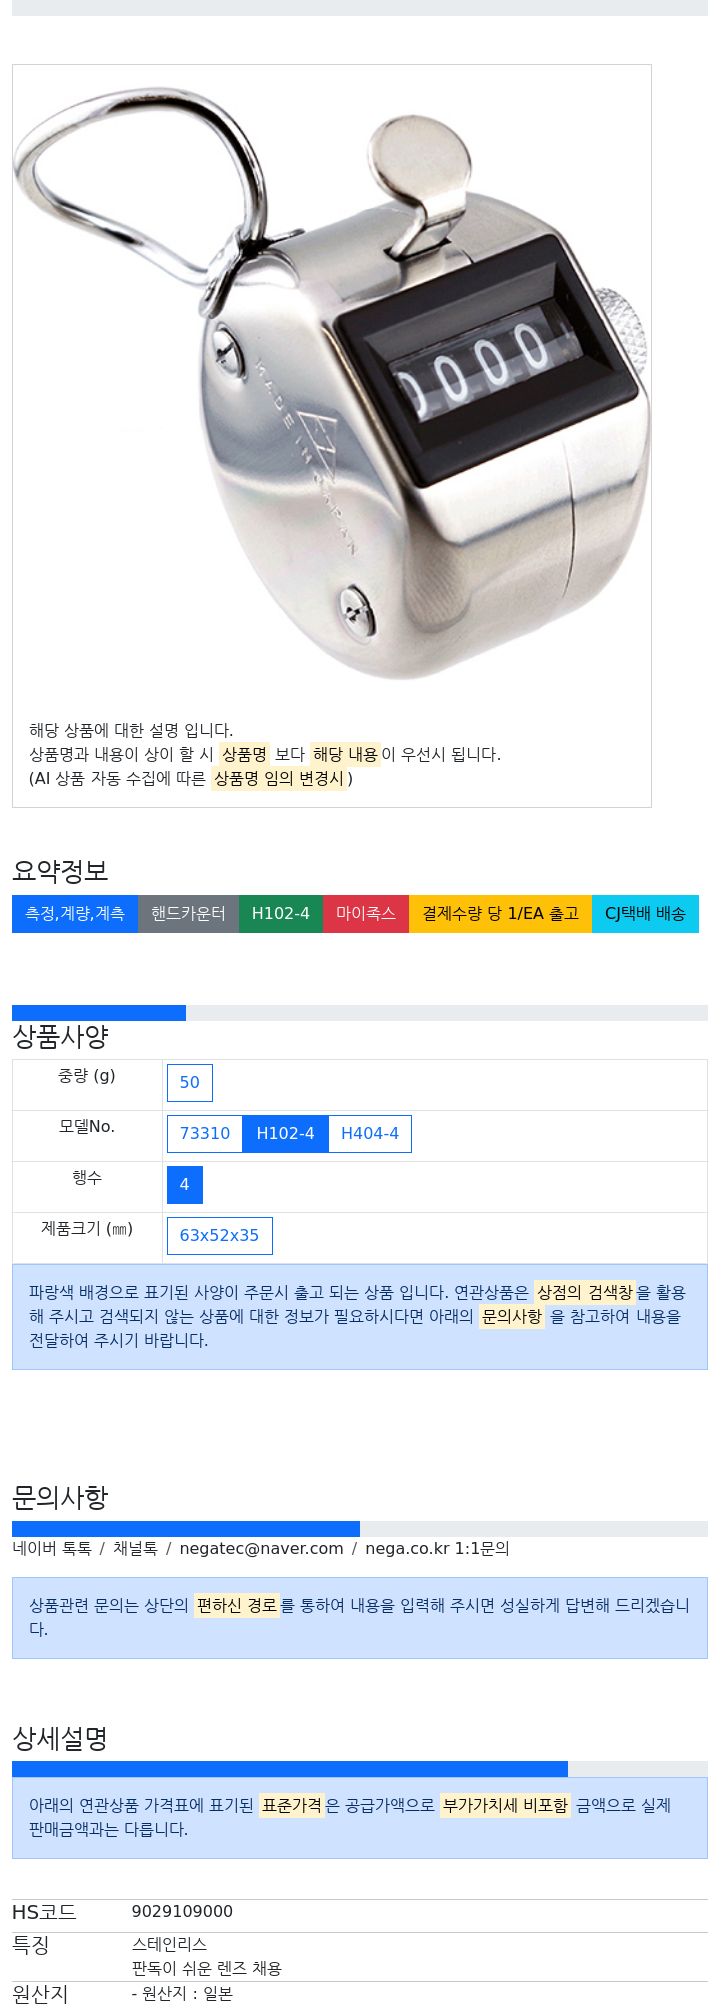This screenshot has width=720, height=2014.
Task: Click the blue bar under 문의사항
Action: pyautogui.click(x=186, y=1528)
